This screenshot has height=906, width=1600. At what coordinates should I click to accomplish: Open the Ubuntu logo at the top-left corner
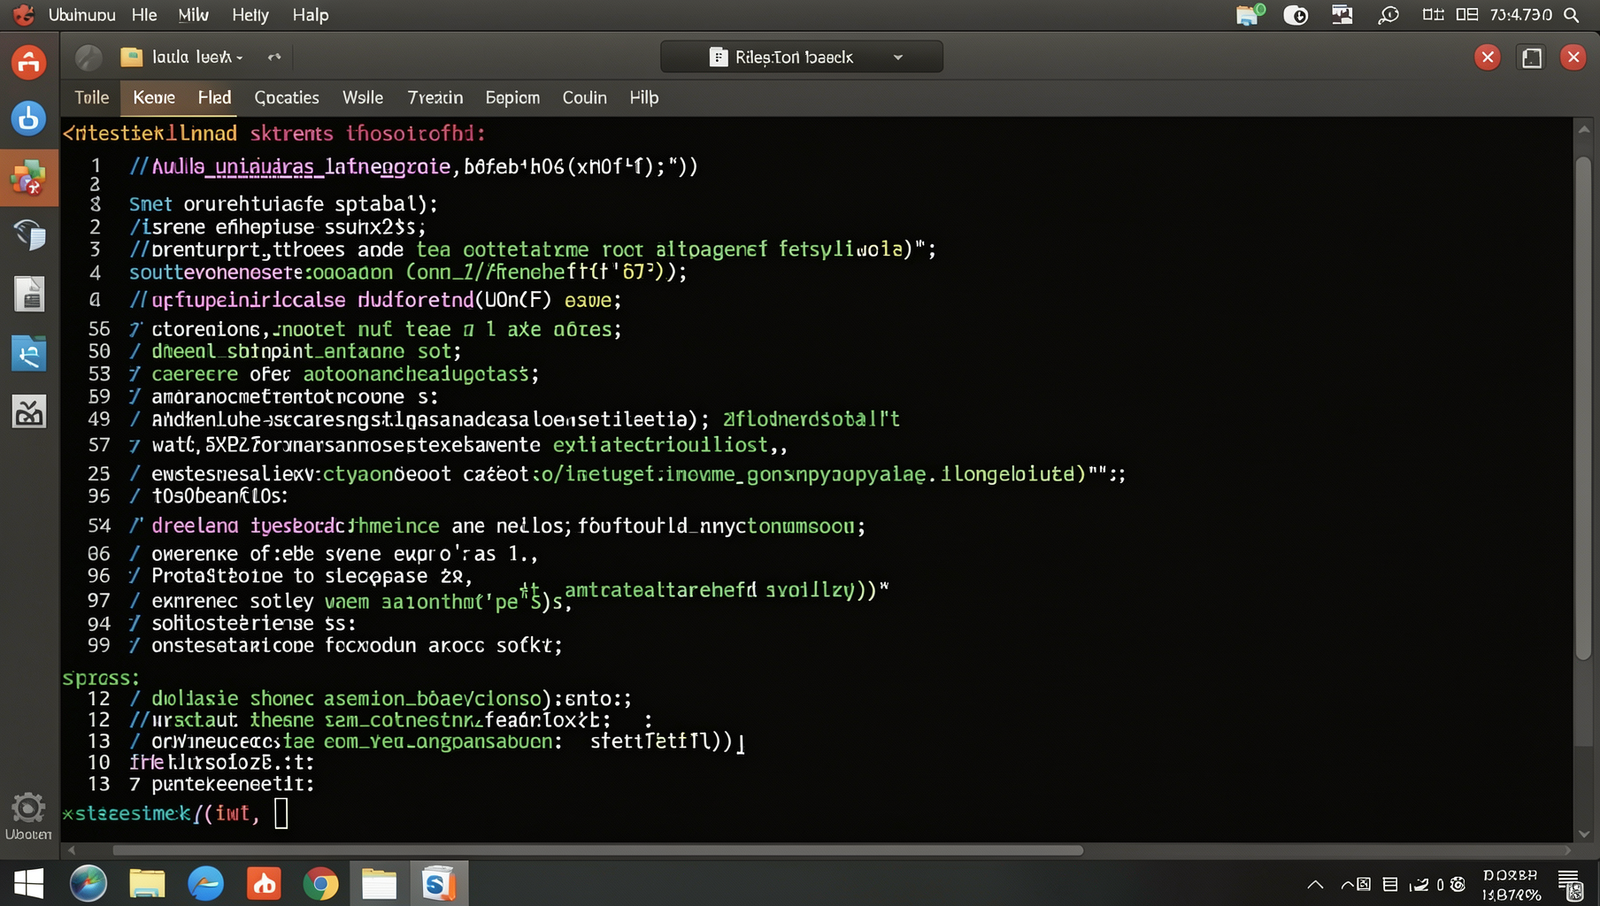(x=23, y=15)
